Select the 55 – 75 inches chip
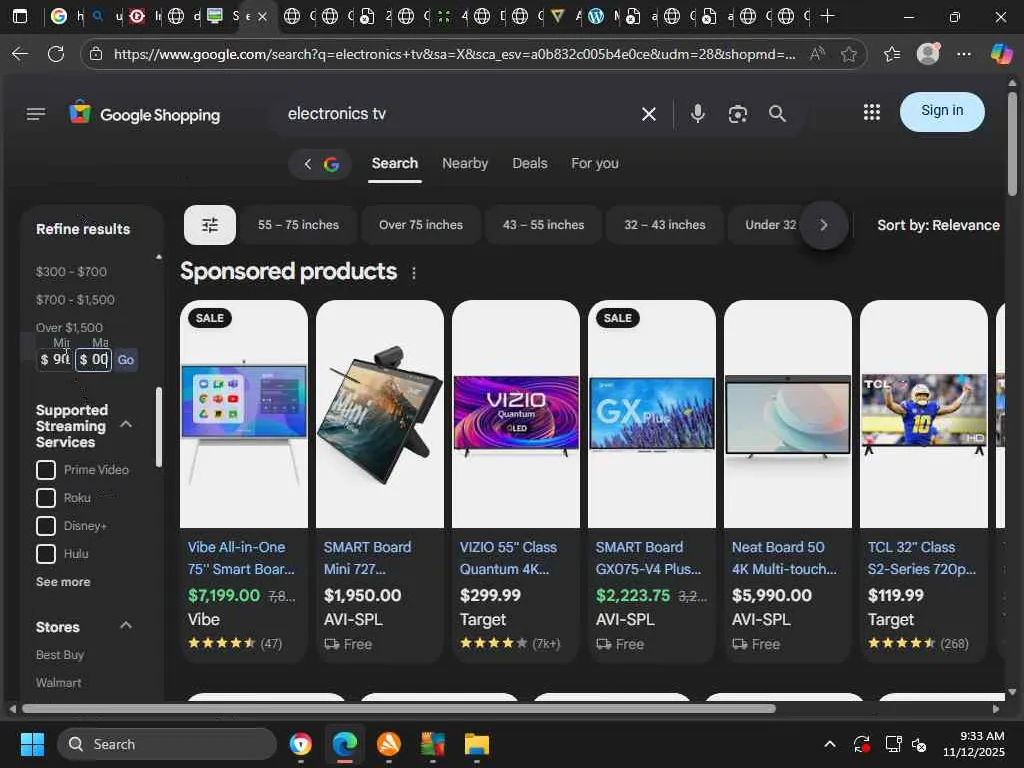The height and width of the screenshot is (768, 1024). [298, 225]
